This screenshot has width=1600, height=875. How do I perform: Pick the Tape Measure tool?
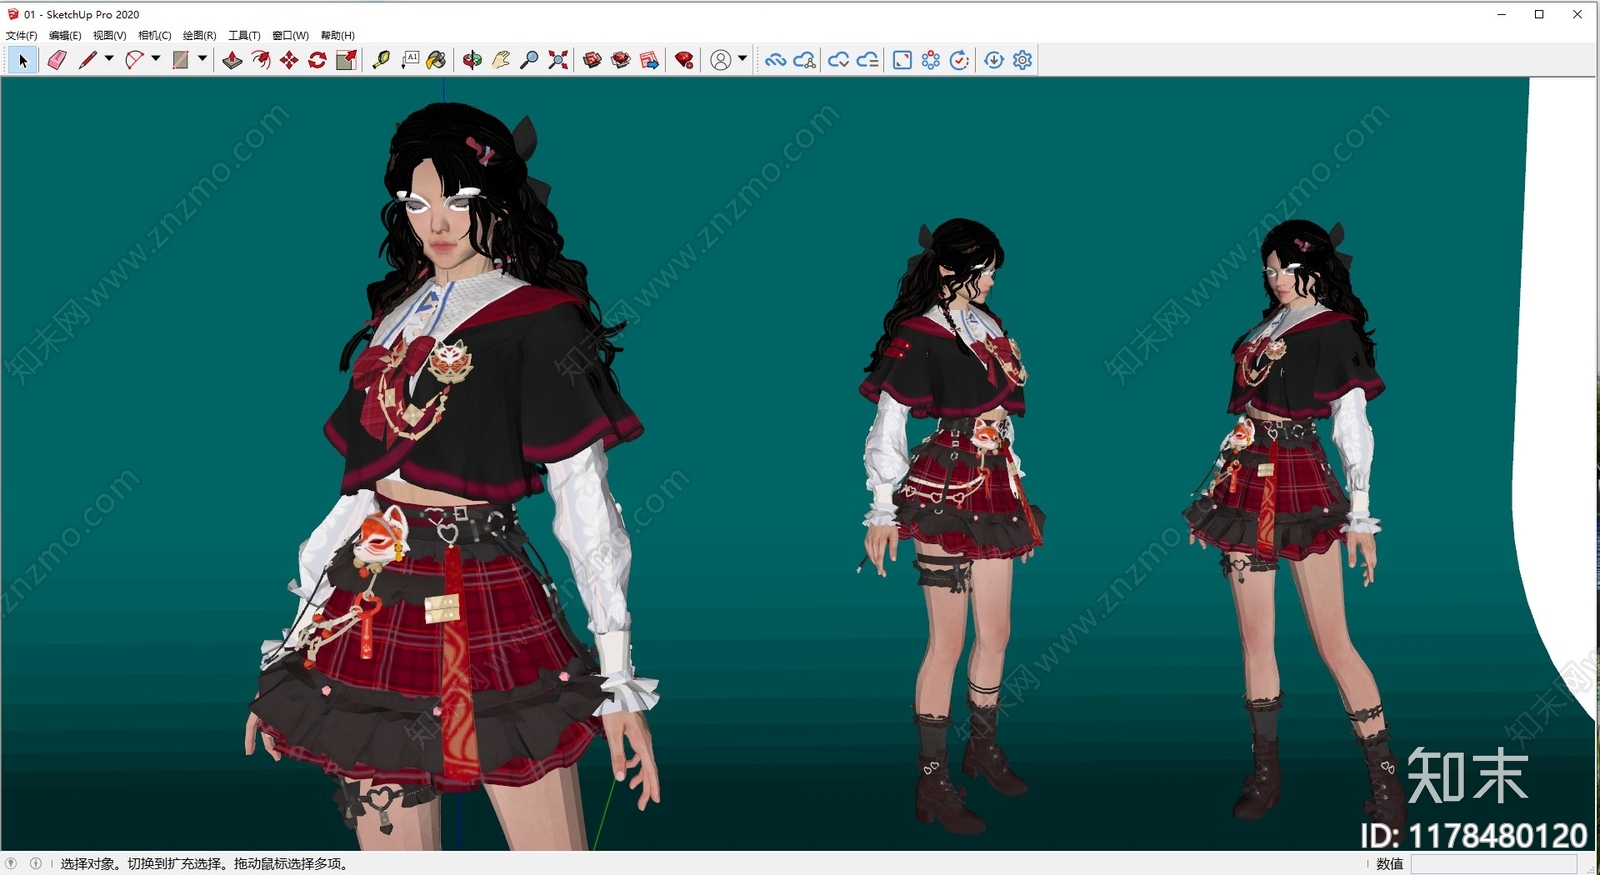381,60
